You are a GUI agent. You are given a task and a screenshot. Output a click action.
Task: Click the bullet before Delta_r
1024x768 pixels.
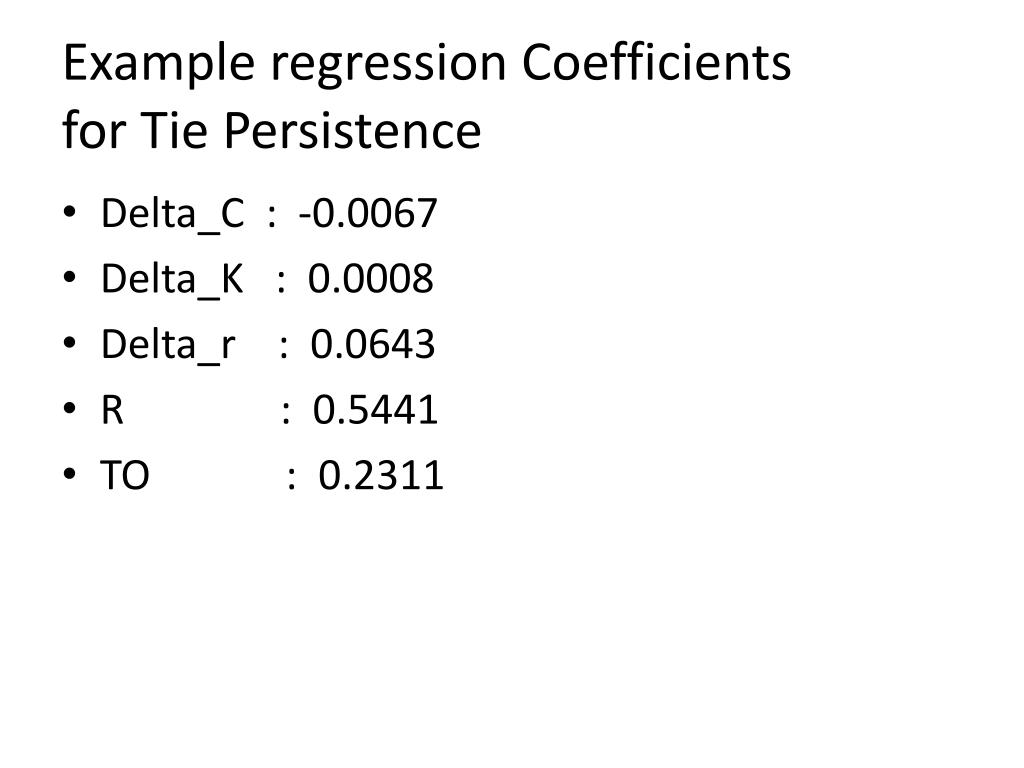(70, 342)
